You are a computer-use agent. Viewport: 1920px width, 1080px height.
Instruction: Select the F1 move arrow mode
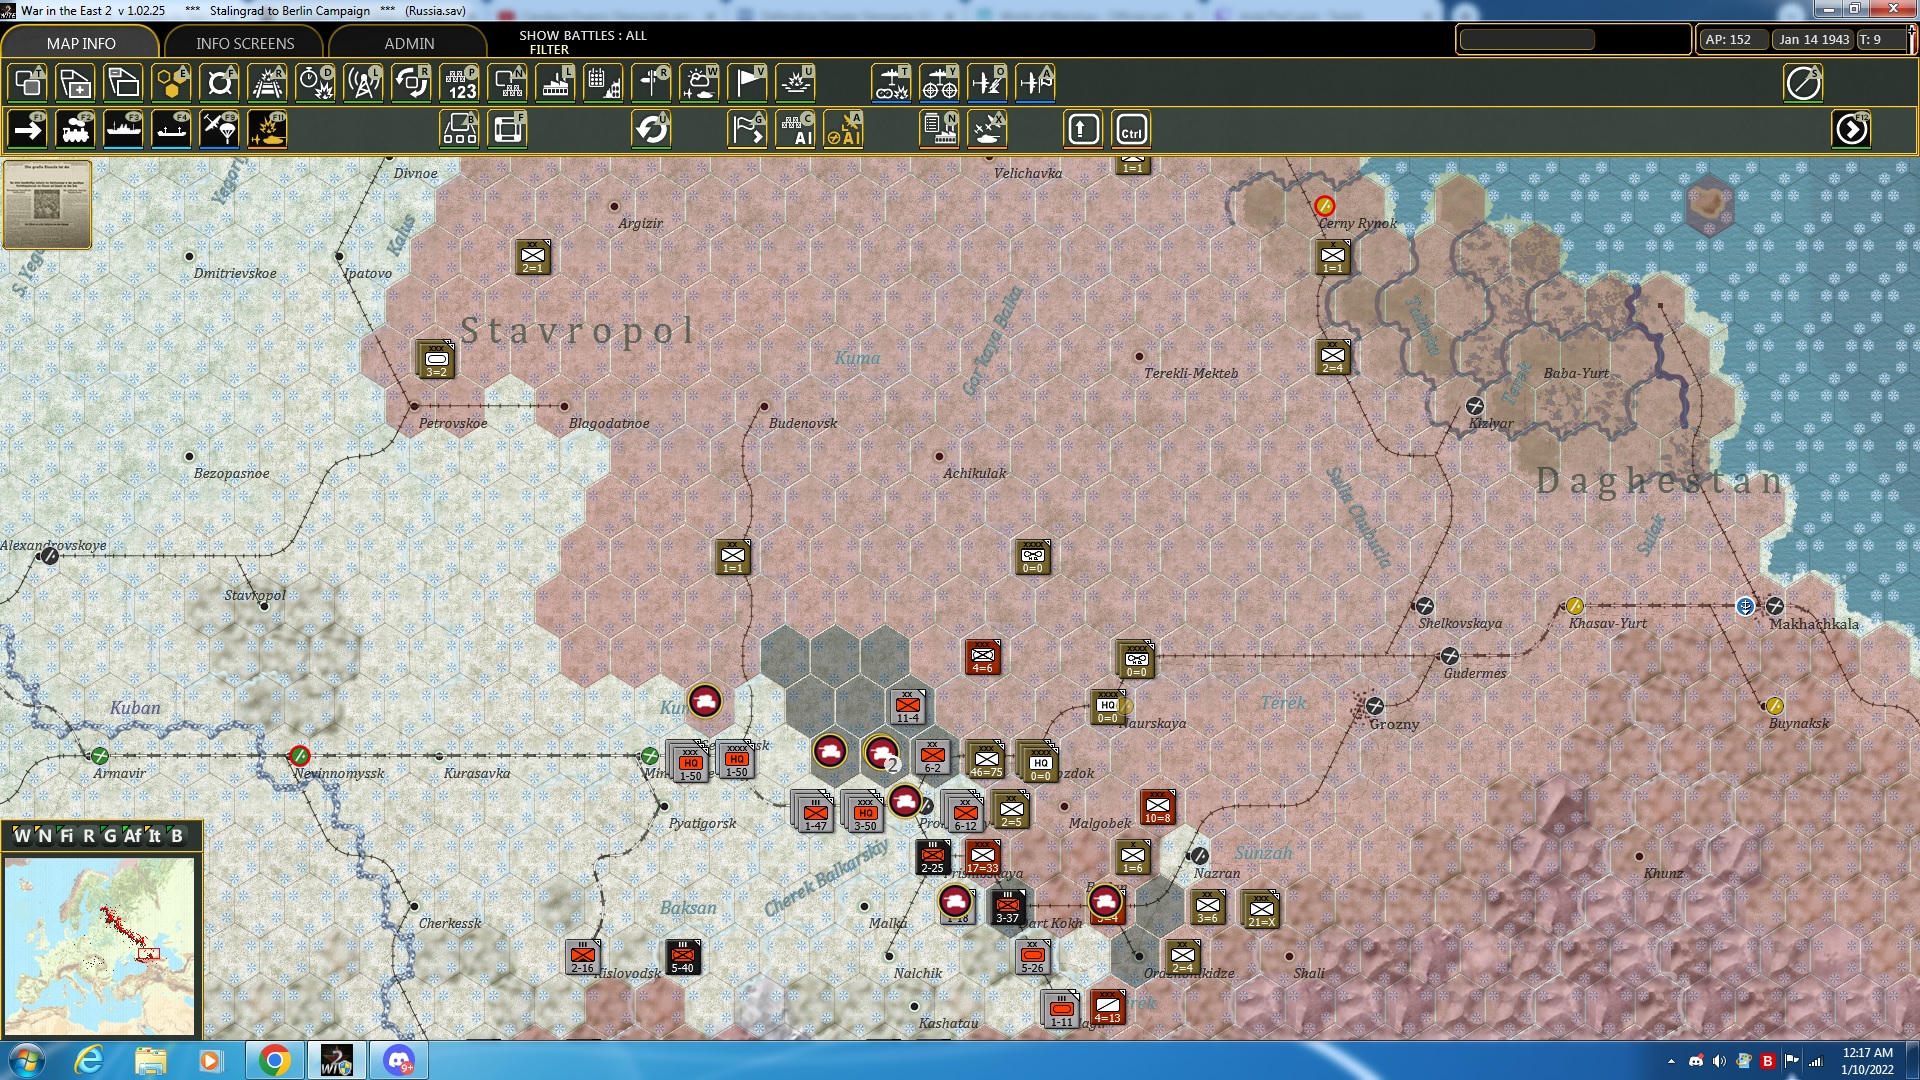[x=27, y=130]
